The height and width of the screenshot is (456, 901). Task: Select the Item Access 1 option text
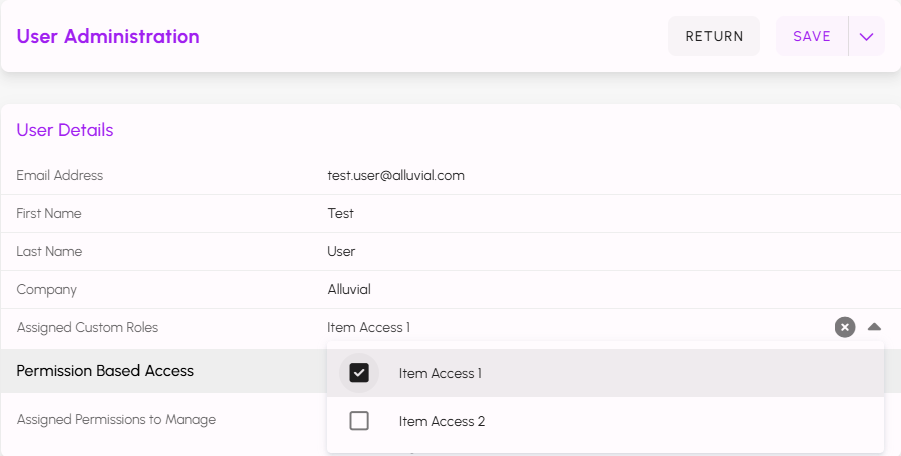[x=440, y=373]
